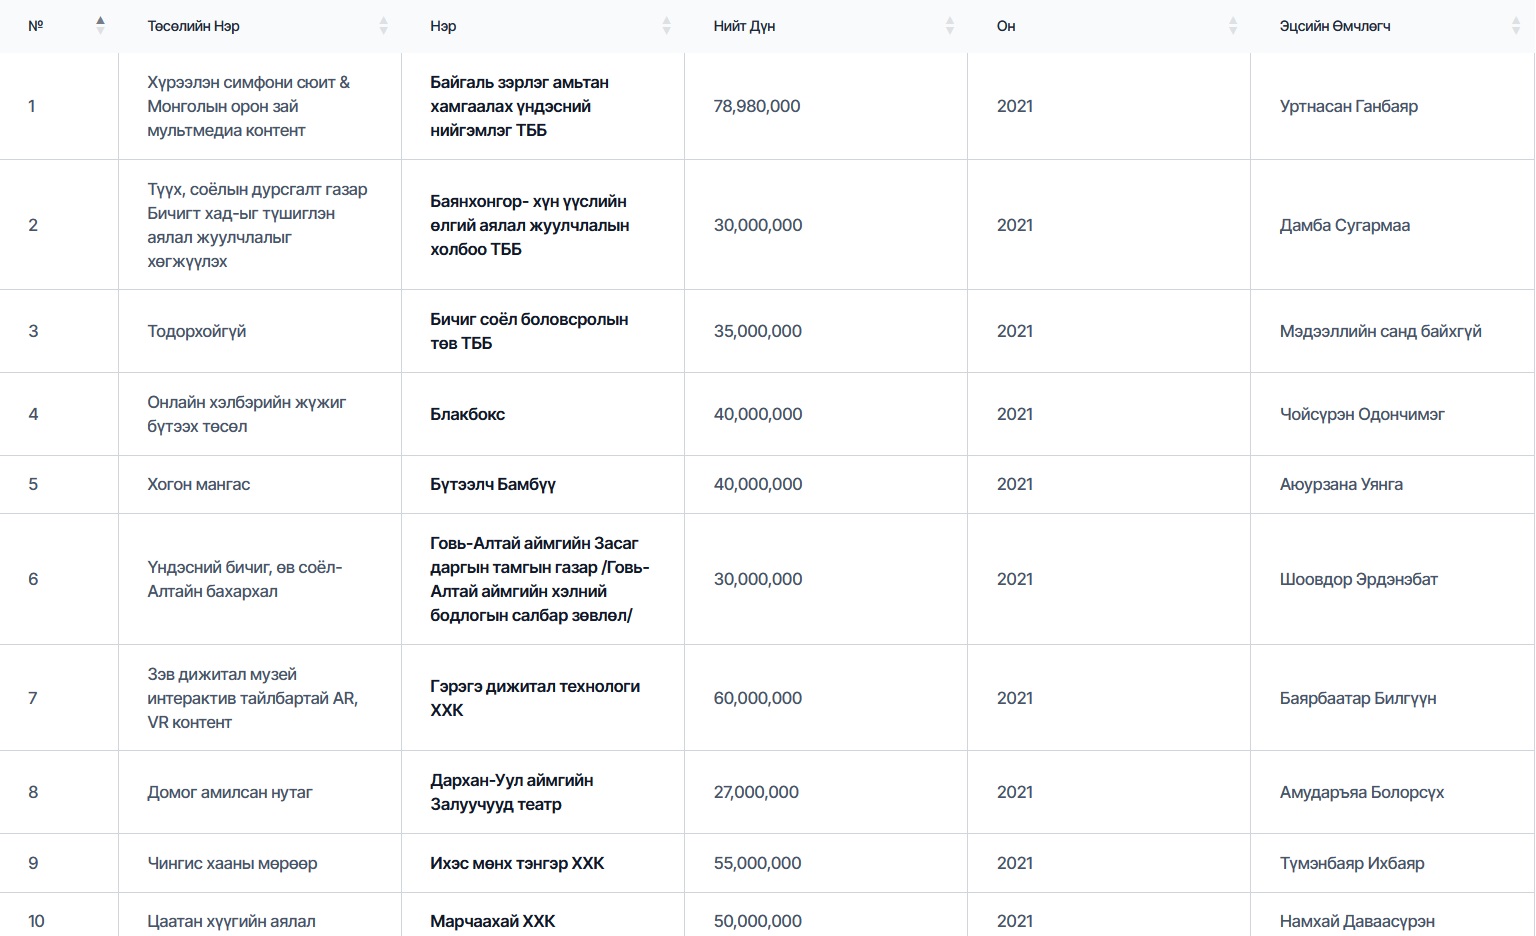Screen dimensions: 1536x936
Task: Open Гэрэгэ дижитал технологи ХХК entry
Action: pos(534,698)
